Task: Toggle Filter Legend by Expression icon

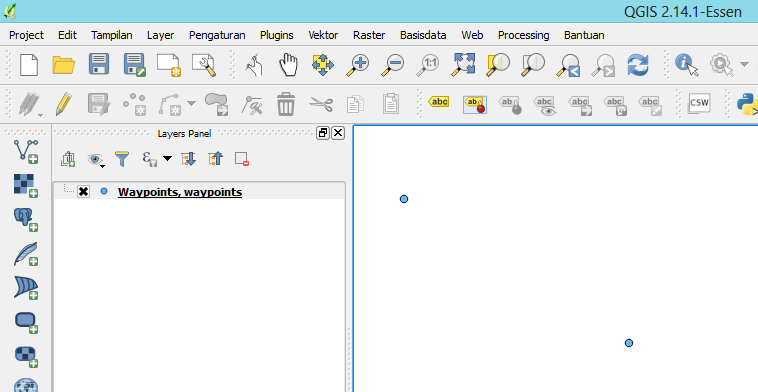Action: (149, 159)
